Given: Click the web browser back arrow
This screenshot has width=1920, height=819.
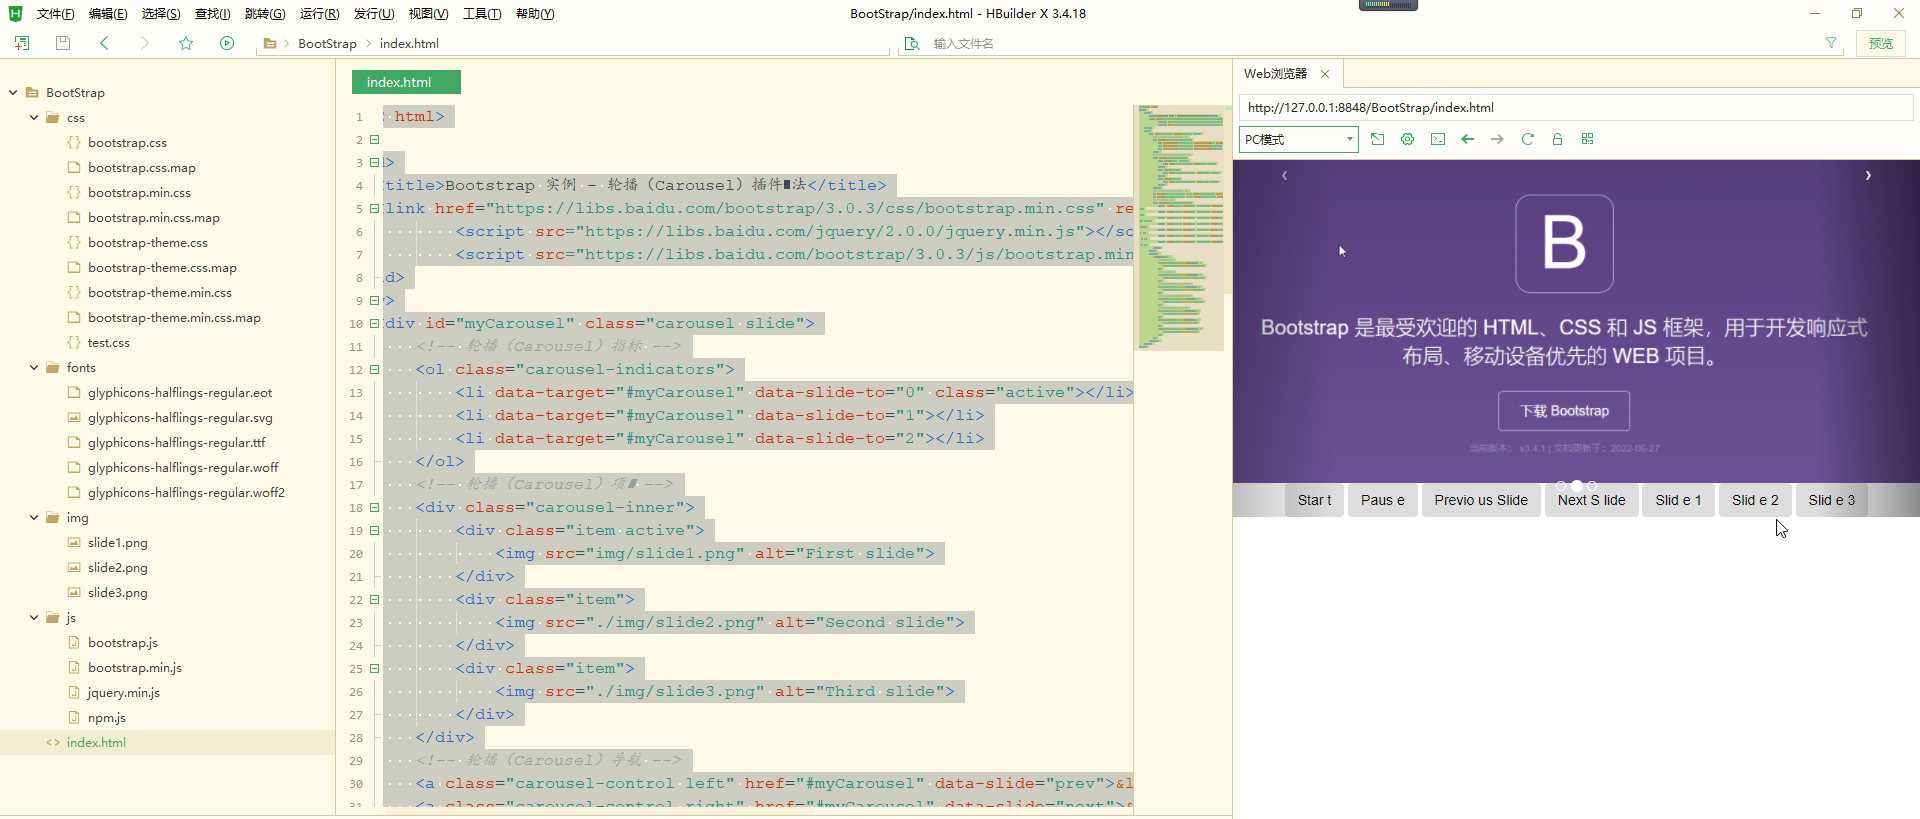Looking at the screenshot, I should (1467, 139).
